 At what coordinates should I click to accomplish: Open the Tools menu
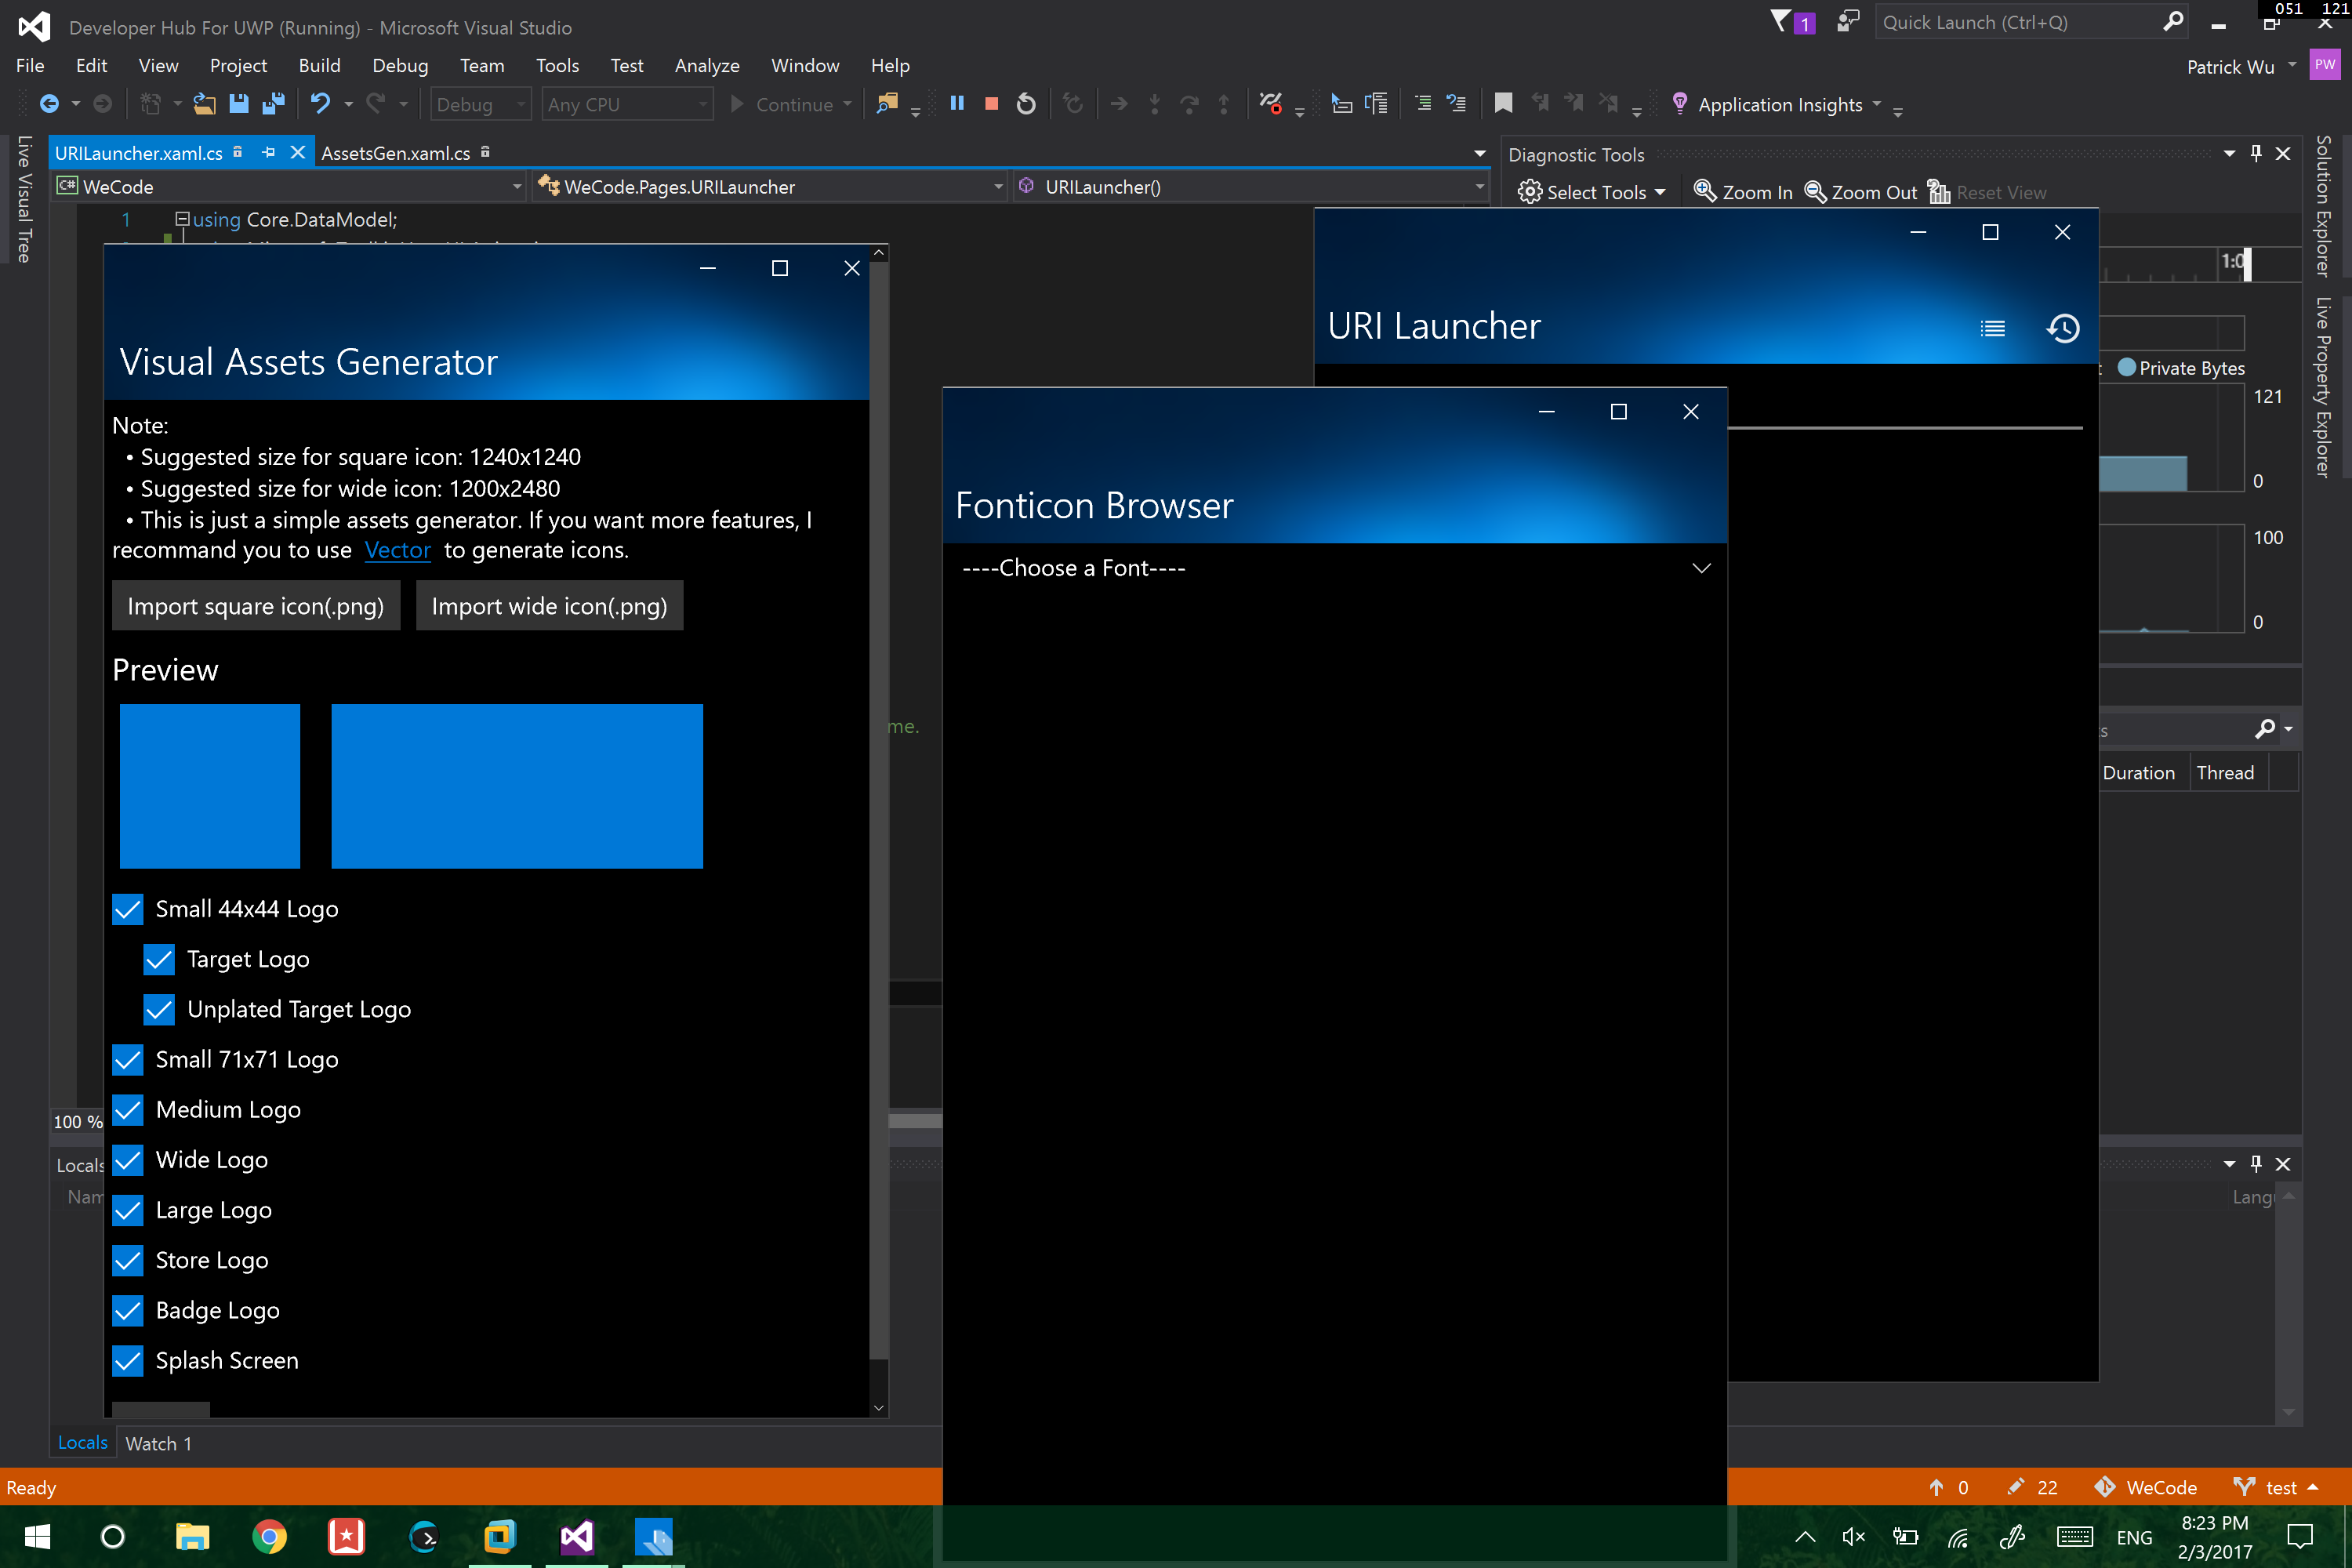coord(557,65)
